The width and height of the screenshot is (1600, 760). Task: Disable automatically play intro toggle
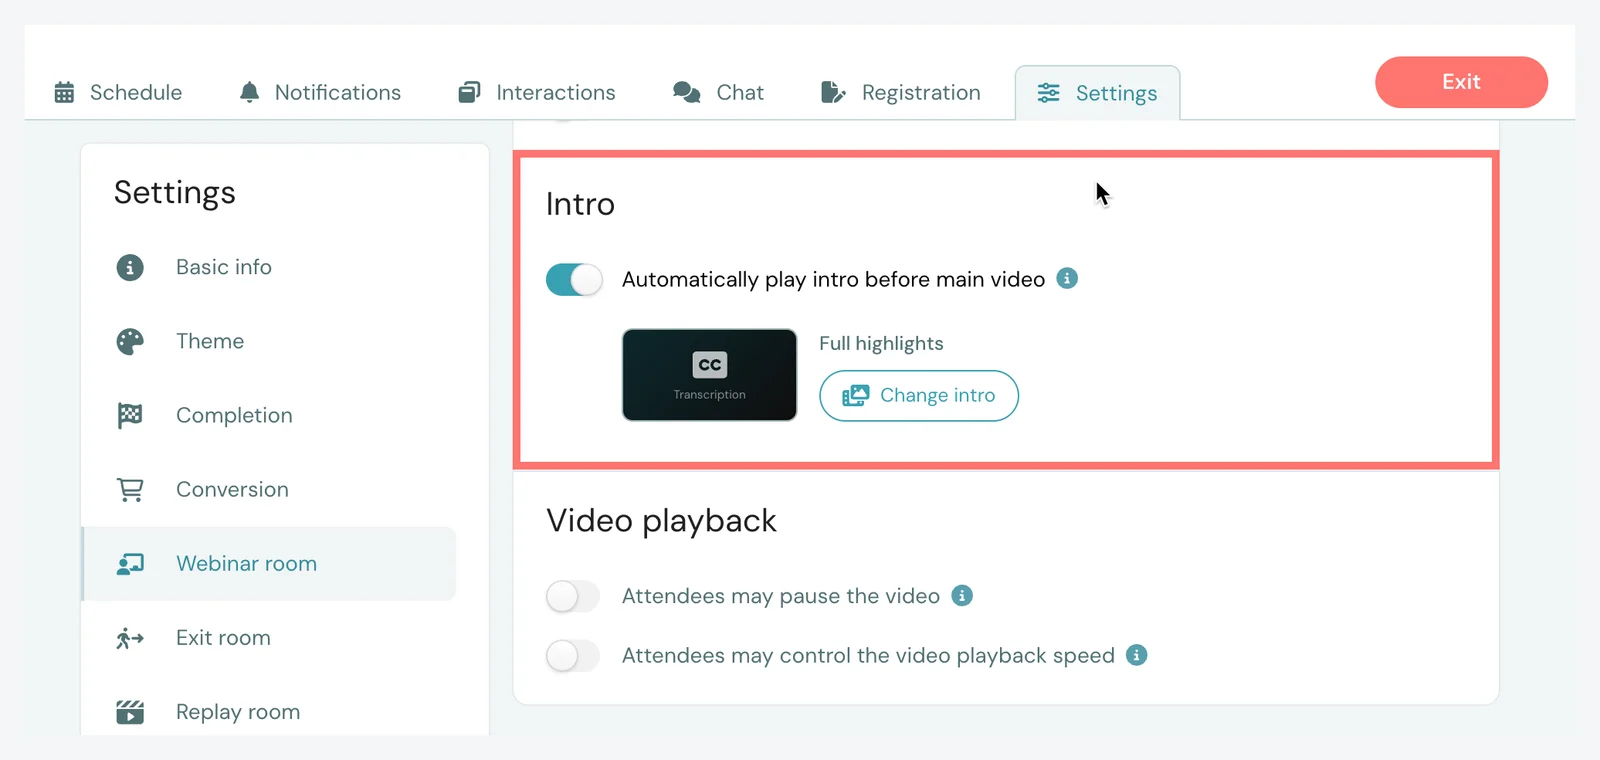[574, 279]
